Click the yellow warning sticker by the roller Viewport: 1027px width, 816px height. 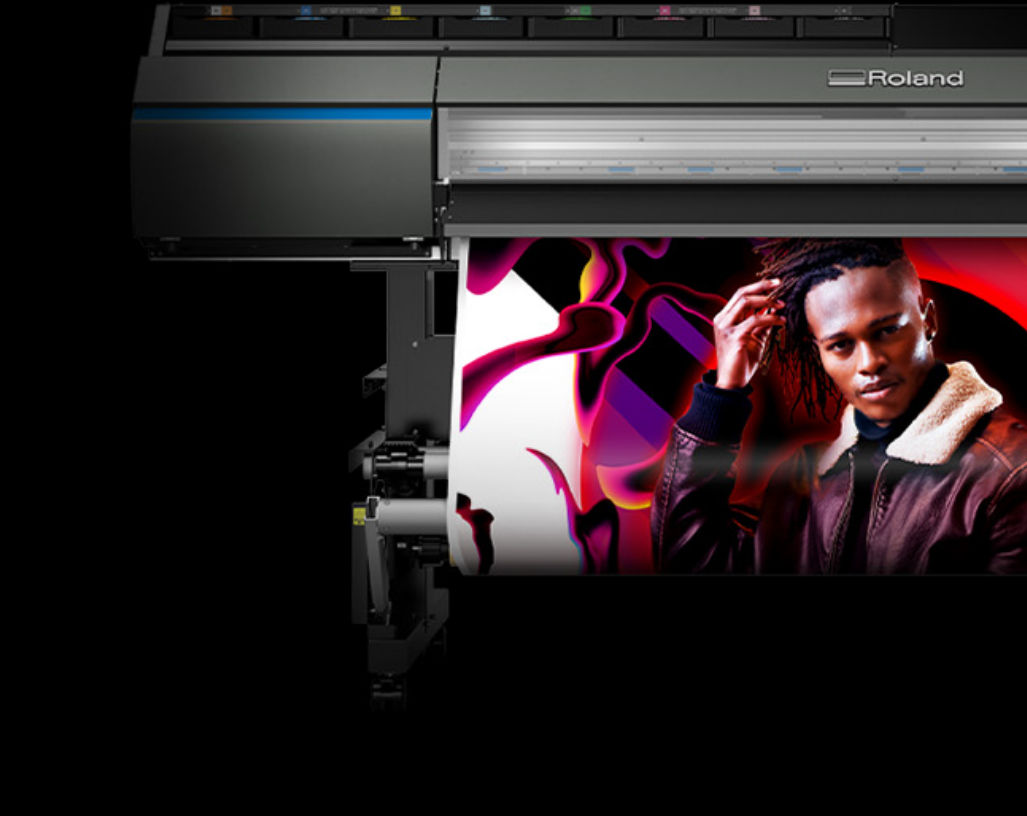tap(359, 516)
